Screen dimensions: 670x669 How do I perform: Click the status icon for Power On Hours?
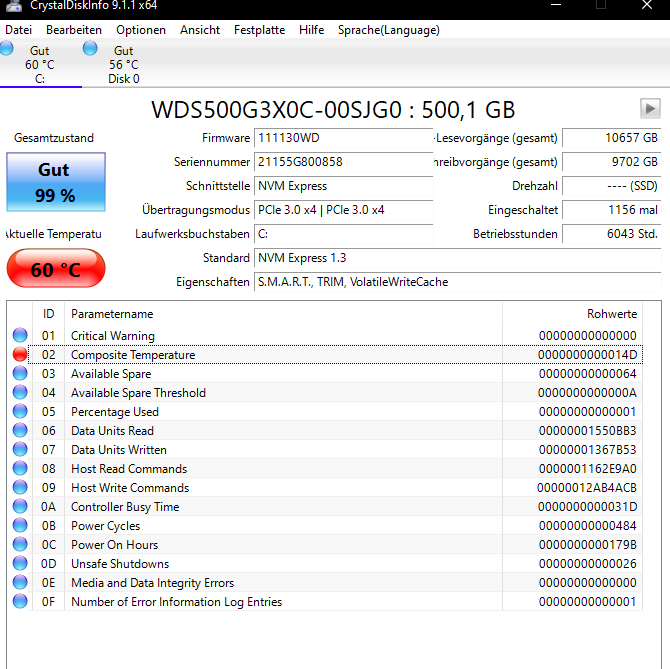tap(20, 544)
